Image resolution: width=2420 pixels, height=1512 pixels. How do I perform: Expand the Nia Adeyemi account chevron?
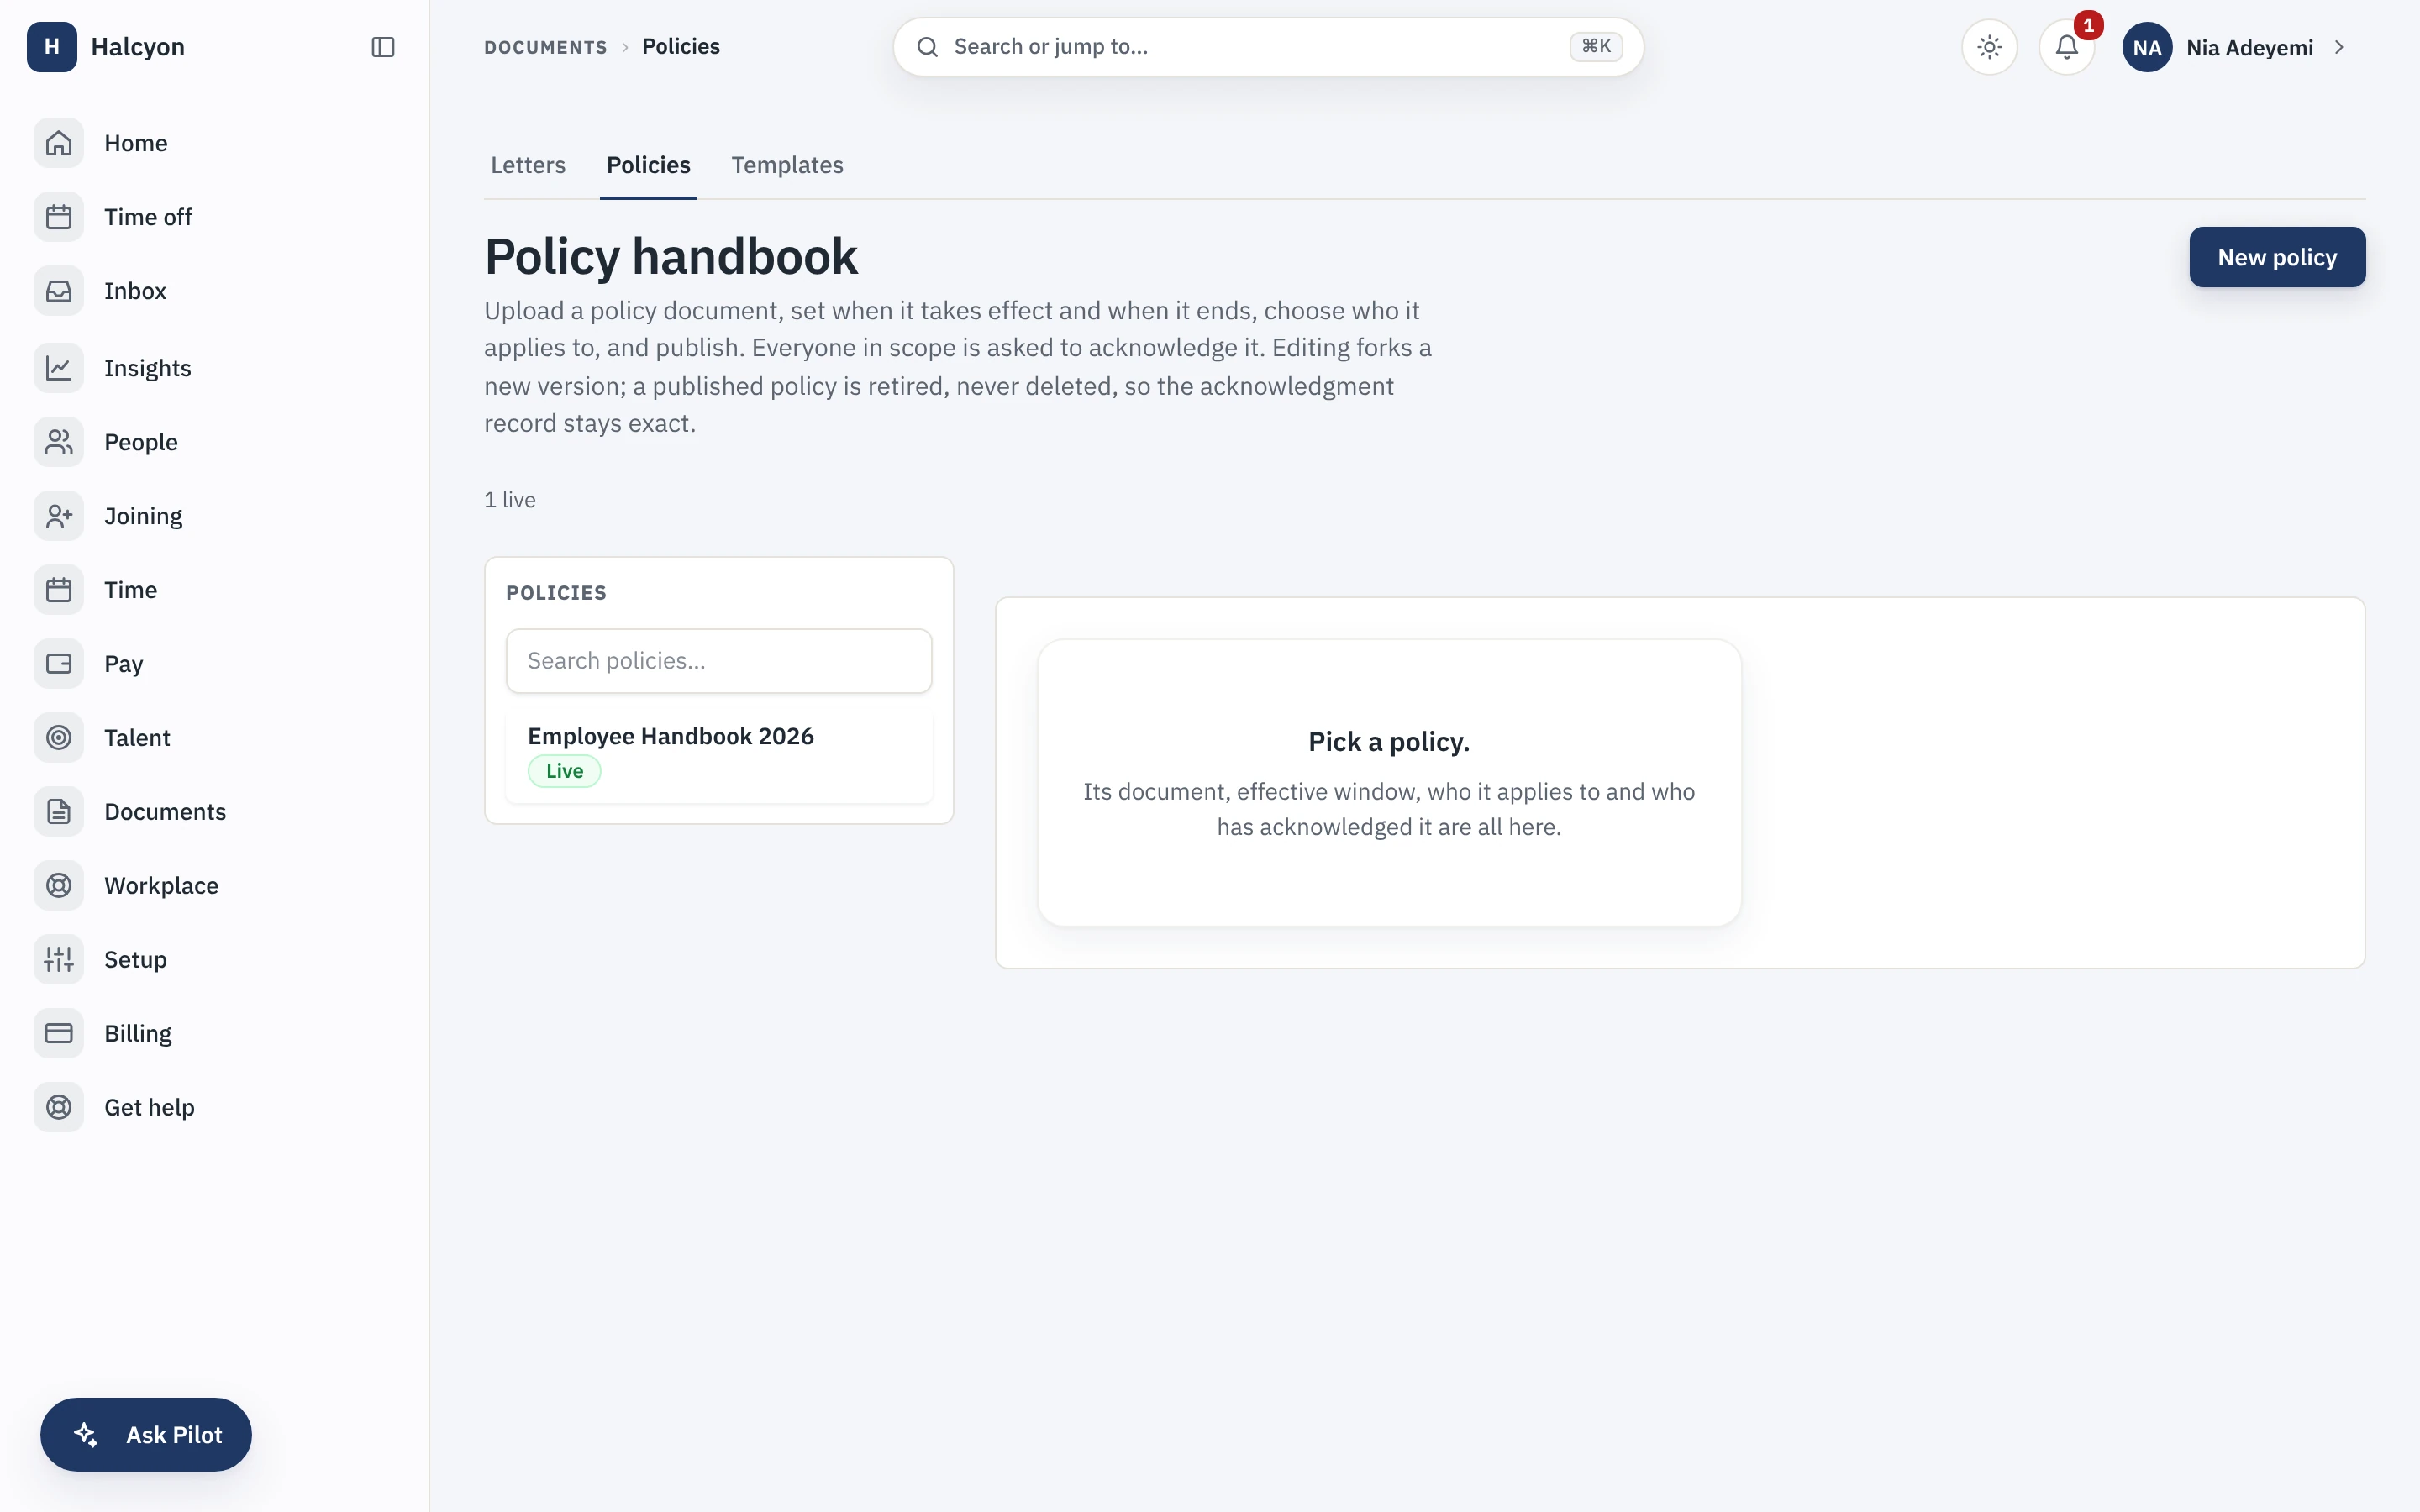pos(2339,47)
